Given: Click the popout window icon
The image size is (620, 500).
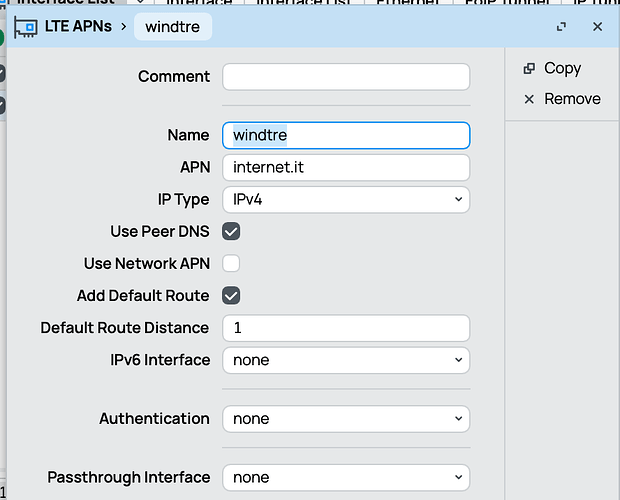Looking at the screenshot, I should point(561,27).
